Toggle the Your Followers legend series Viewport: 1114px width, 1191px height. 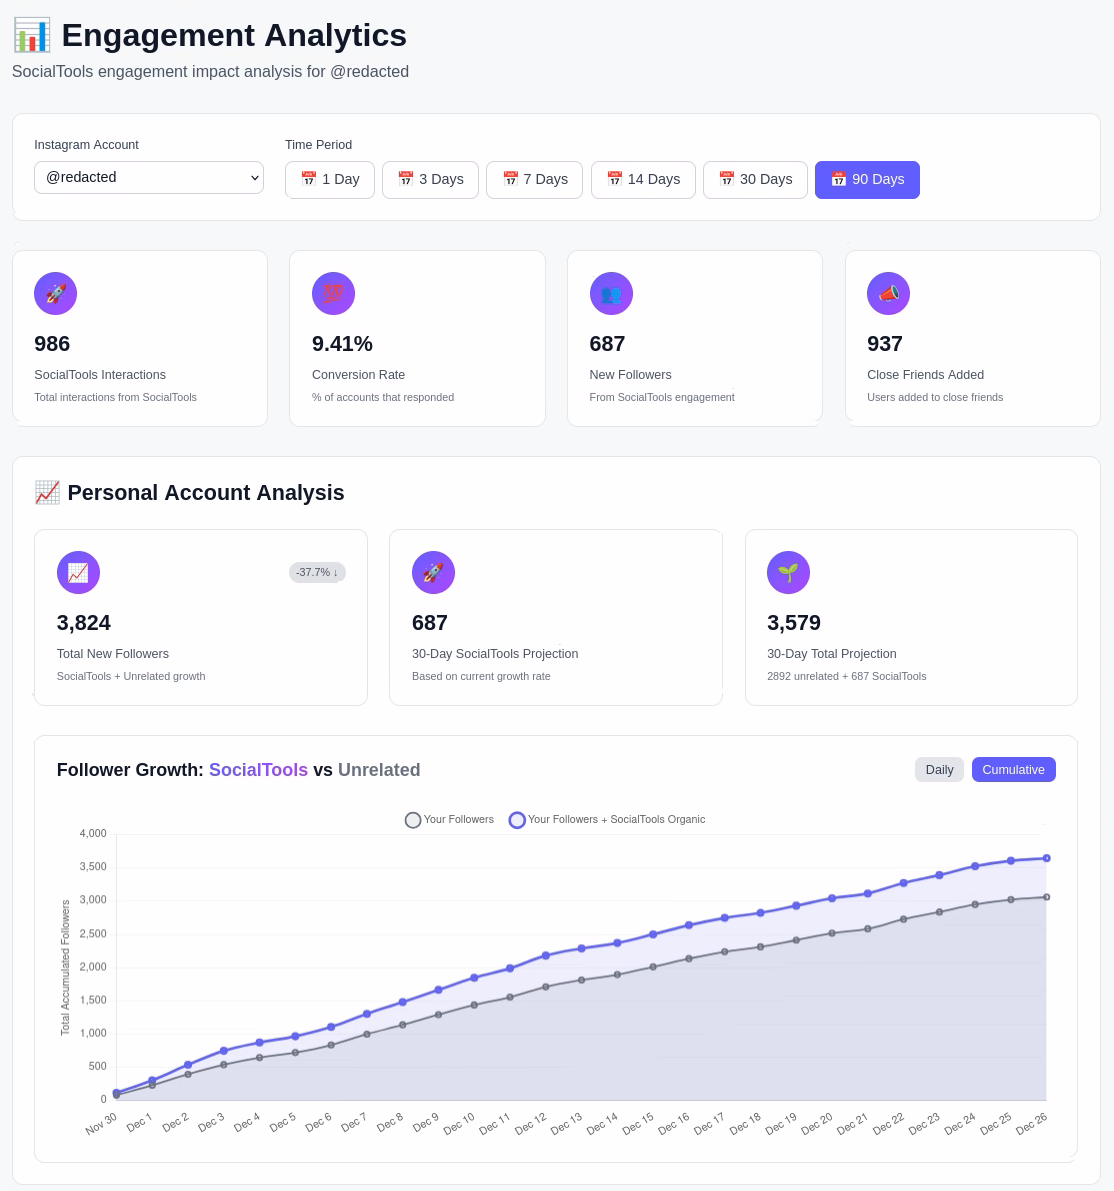449,820
